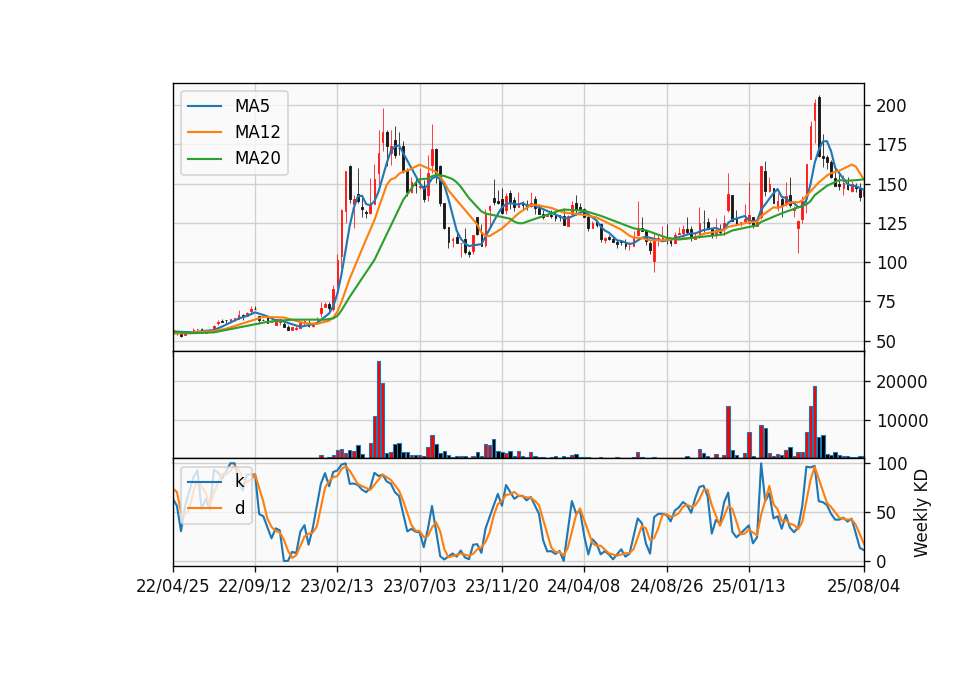Click the green MA20 legend line
This screenshot has height=690, width=960.
tap(204, 158)
